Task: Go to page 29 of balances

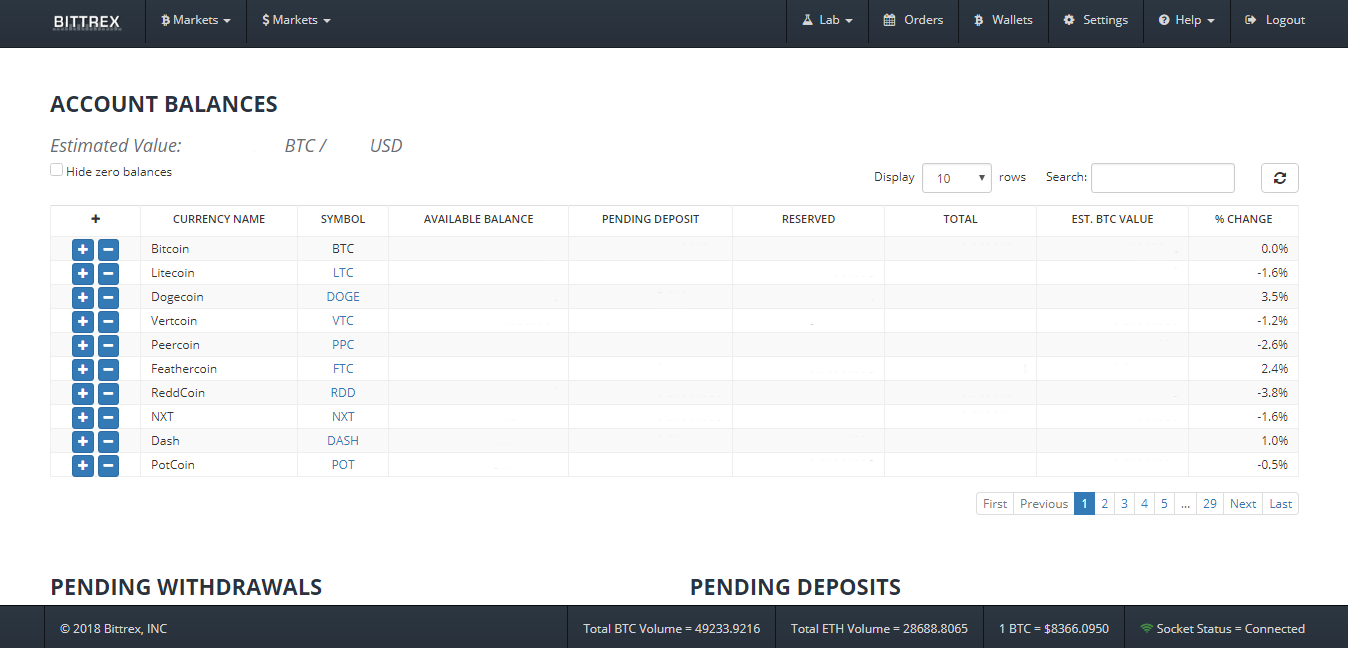Action: [1210, 504]
